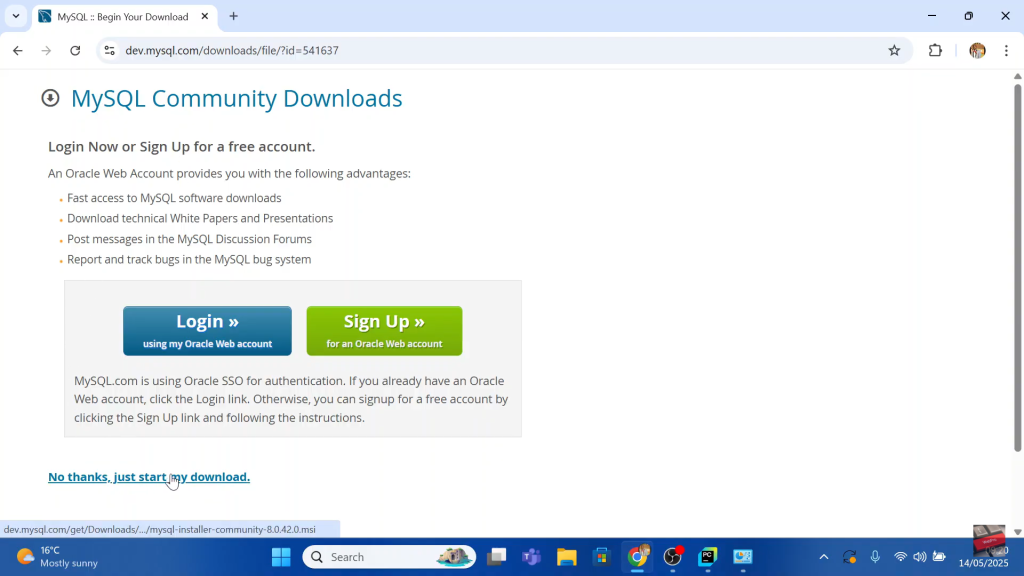Open Chrome's three-dot menu

pyautogui.click(x=1006, y=50)
